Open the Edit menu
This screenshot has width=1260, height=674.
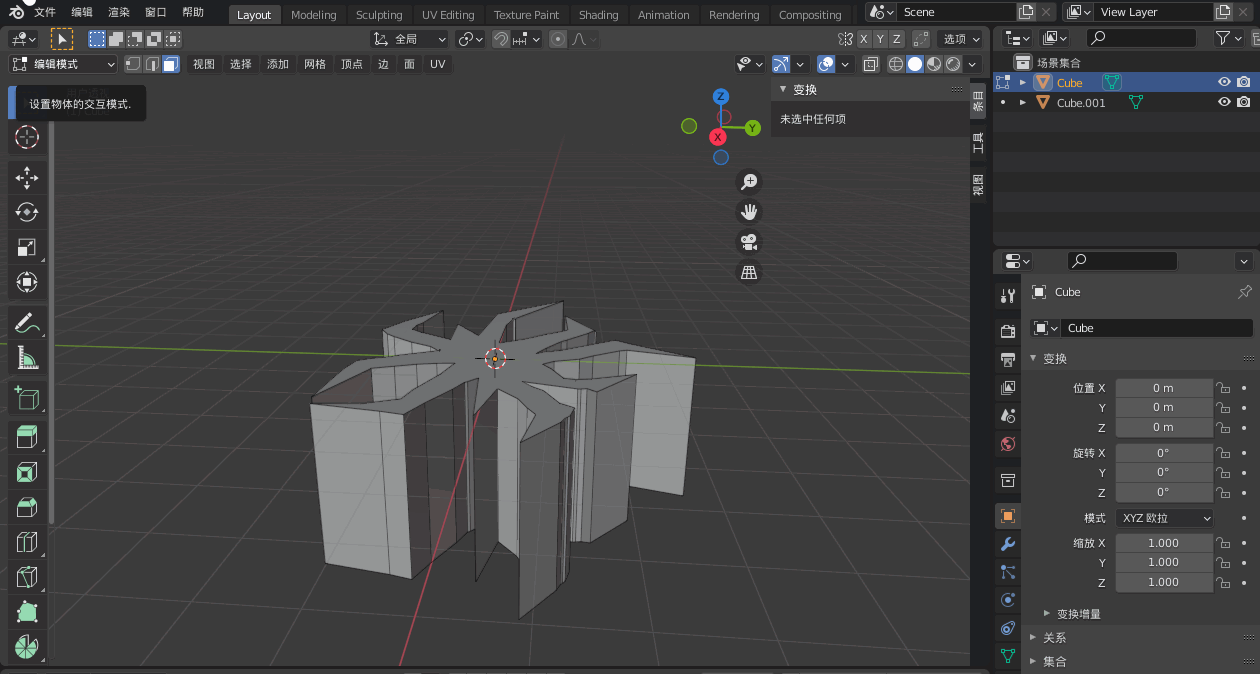(82, 13)
